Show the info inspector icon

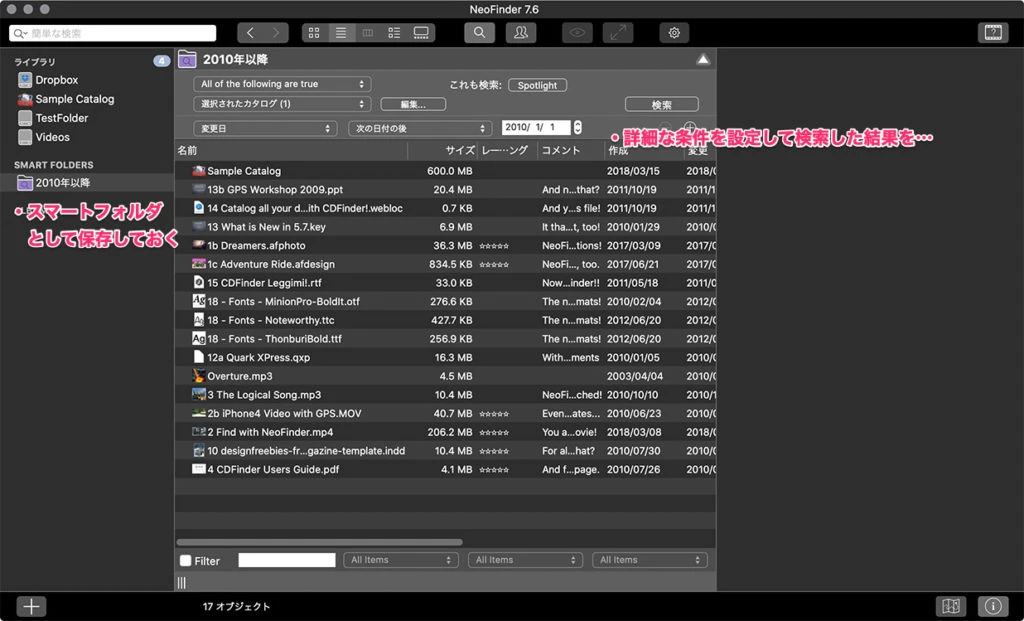[x=993, y=606]
